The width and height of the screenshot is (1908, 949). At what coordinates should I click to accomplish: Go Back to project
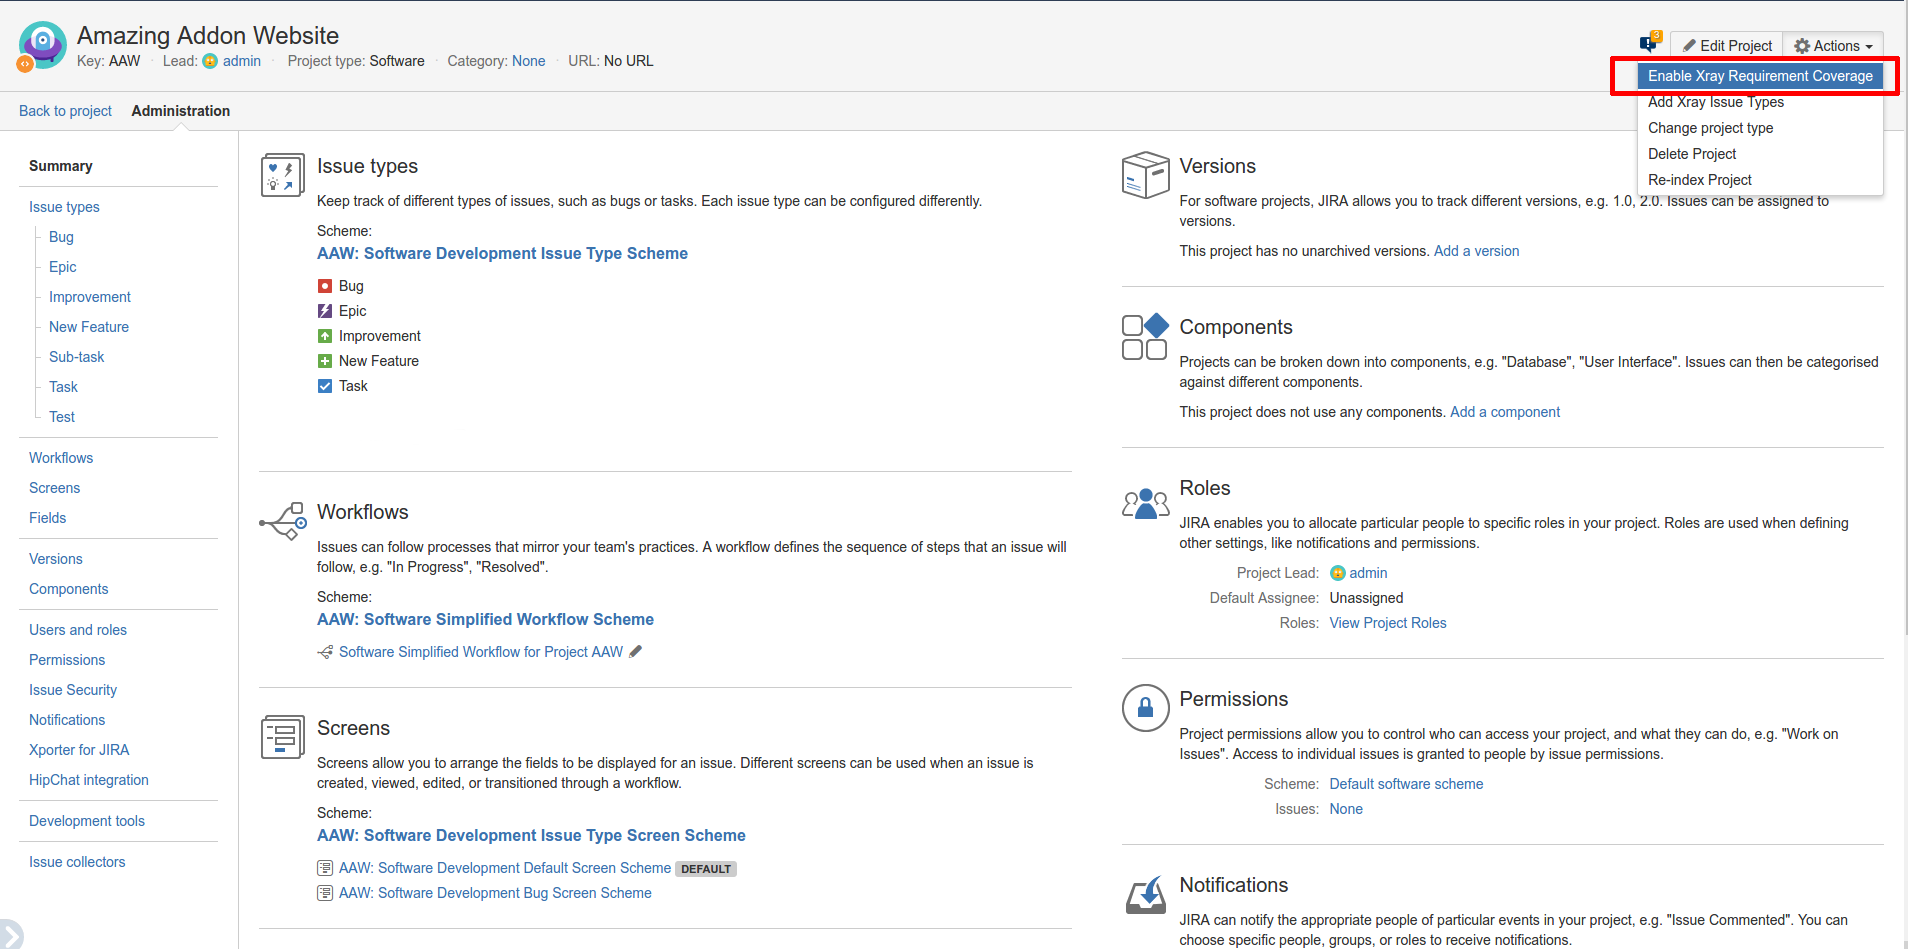pos(65,111)
